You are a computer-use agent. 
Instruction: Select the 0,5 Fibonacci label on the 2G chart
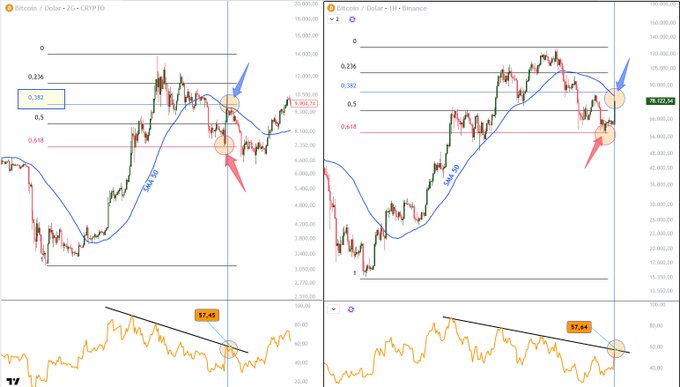39,117
